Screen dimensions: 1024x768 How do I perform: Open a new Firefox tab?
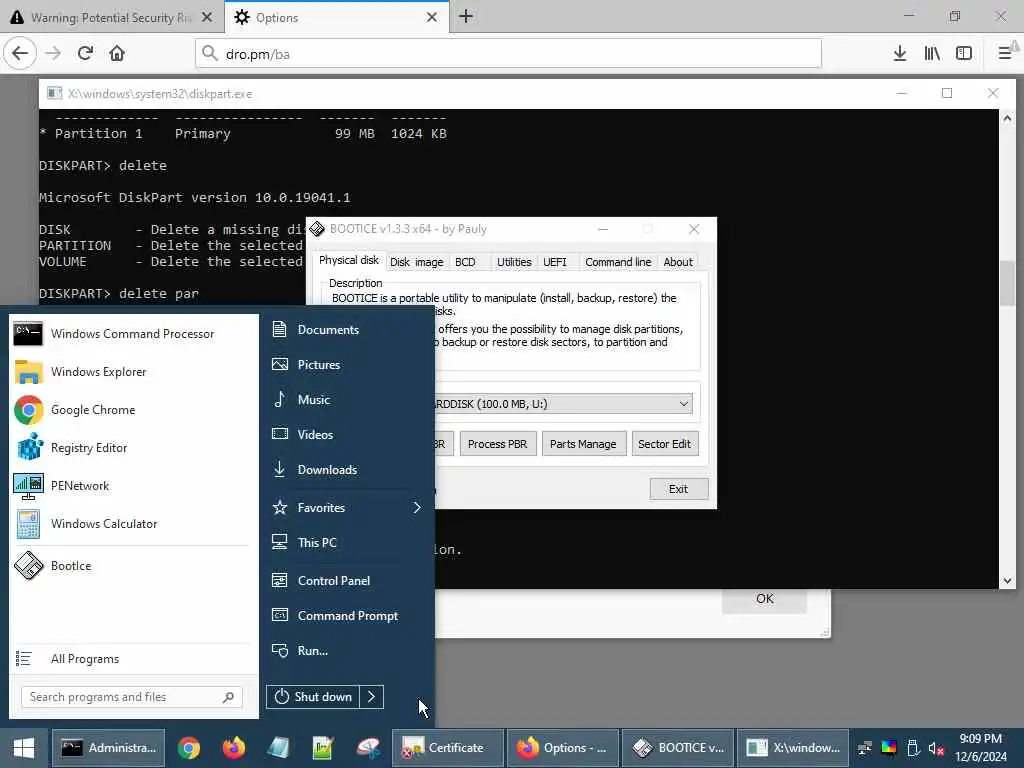coord(466,16)
